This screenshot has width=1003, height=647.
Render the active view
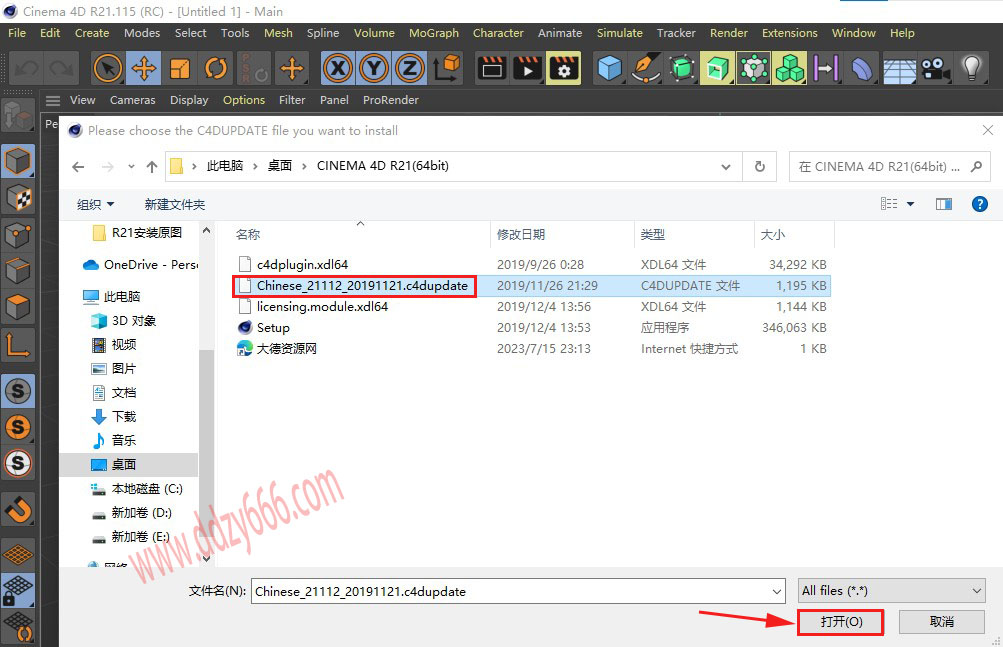pos(492,68)
